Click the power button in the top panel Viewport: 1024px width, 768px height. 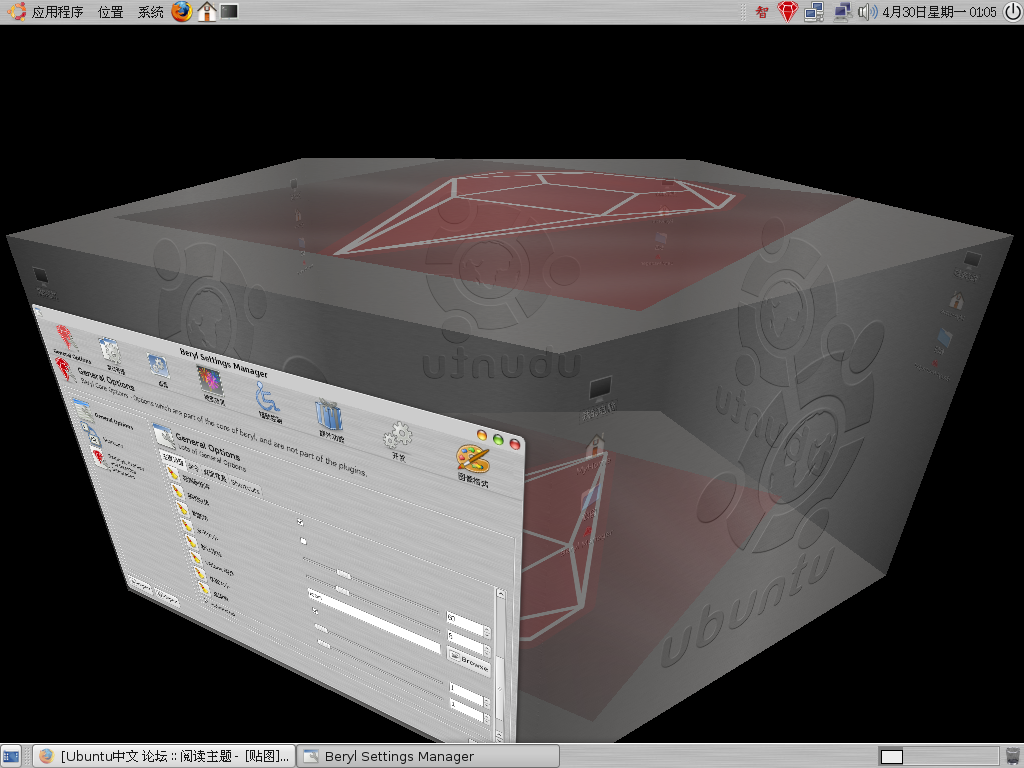(x=1012, y=12)
